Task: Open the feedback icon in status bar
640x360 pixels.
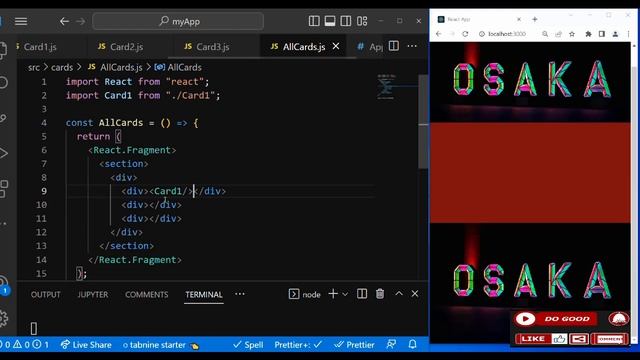Action: coord(391,345)
